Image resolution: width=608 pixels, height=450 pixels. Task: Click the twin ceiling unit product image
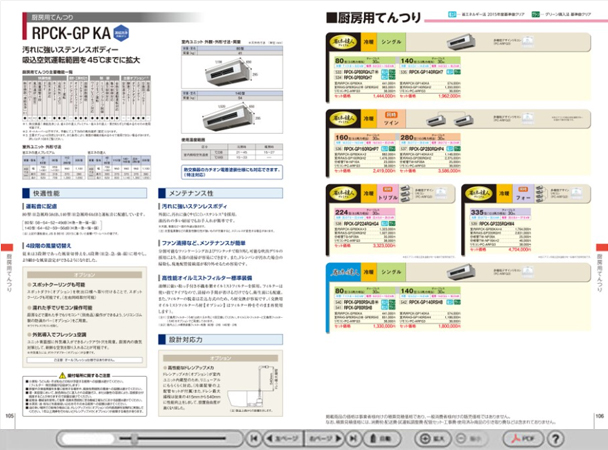(449, 120)
